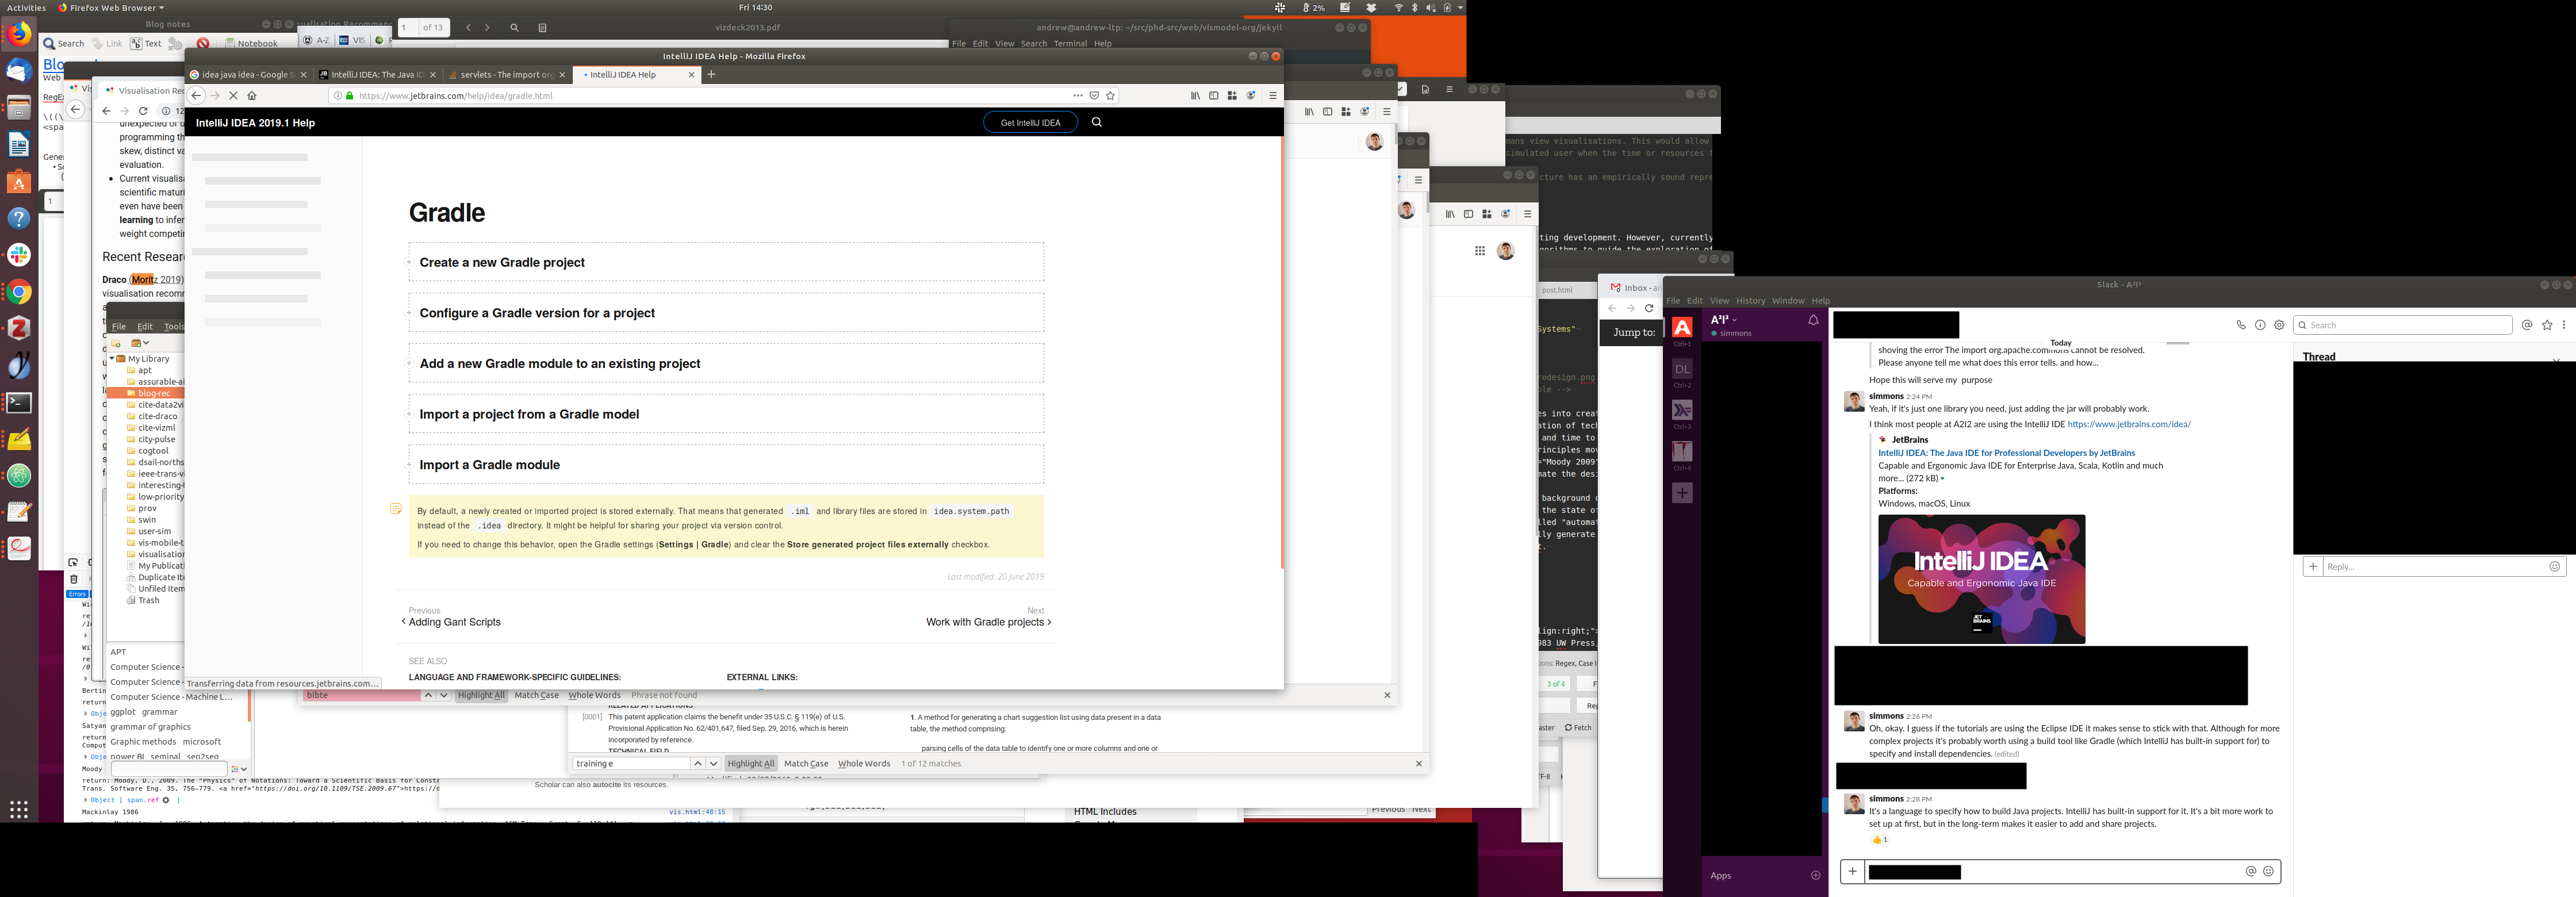This screenshot has width=2576, height=897.
Task: Toggle Whole Words in 'bibte' find bar
Action: (x=594, y=695)
